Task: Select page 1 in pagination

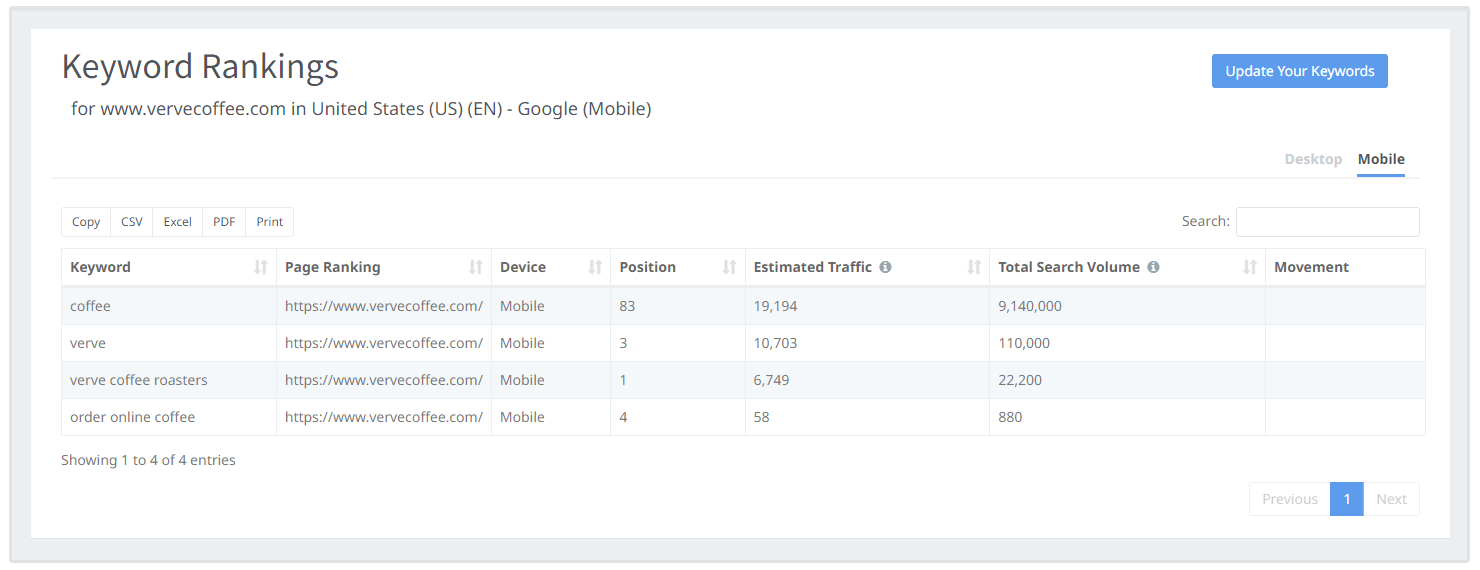Action: 1347,499
